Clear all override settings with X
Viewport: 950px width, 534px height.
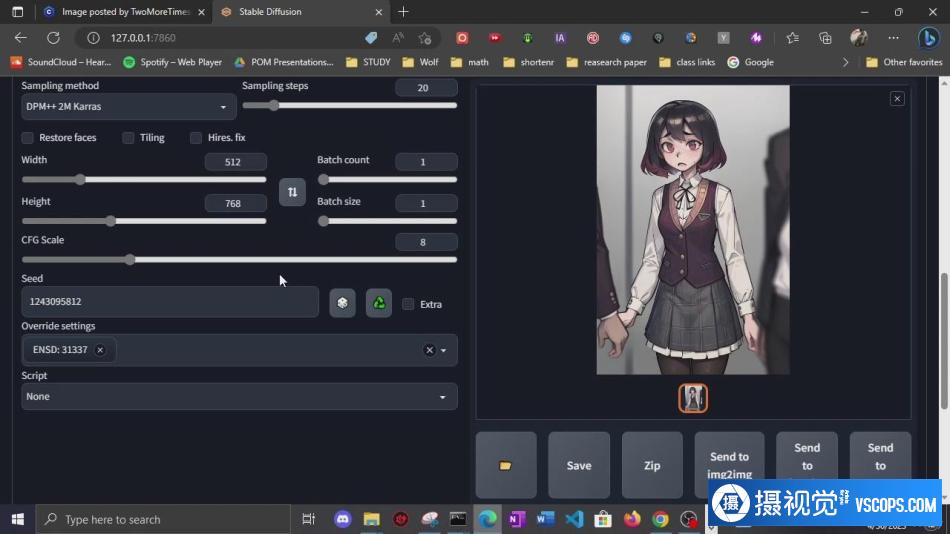coord(429,350)
